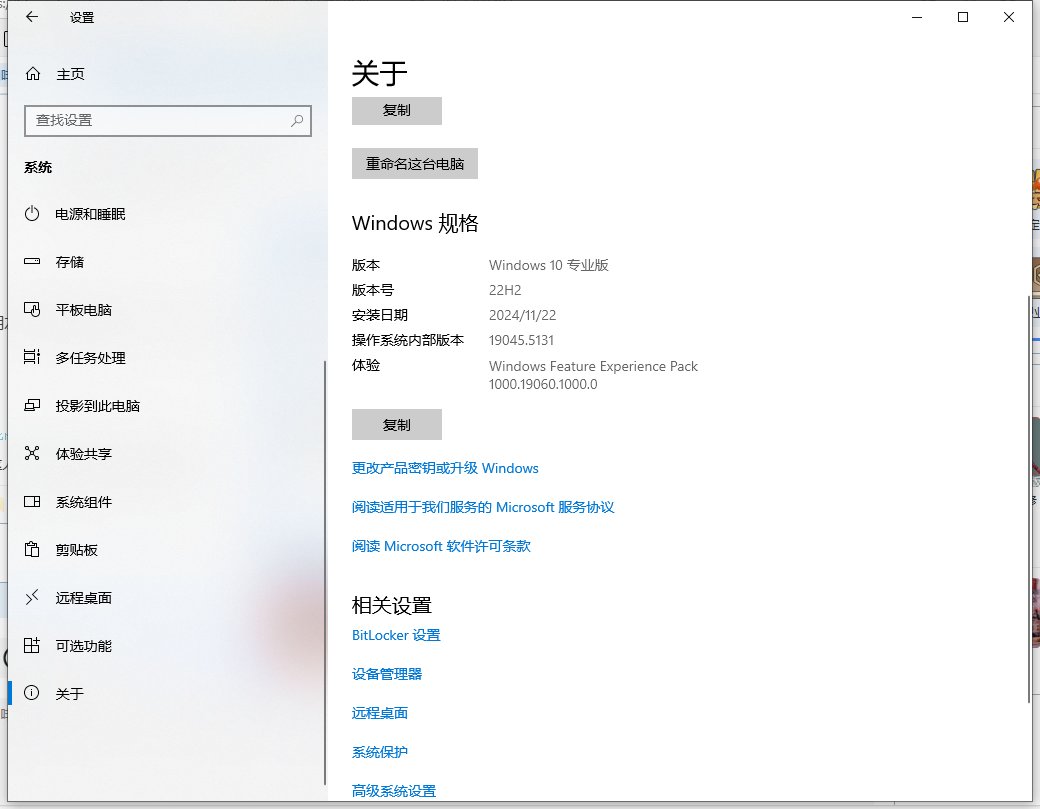1040x809 pixels.
Task: Click the 1000.19060.1000.0 experience pack version
Action: (x=543, y=384)
